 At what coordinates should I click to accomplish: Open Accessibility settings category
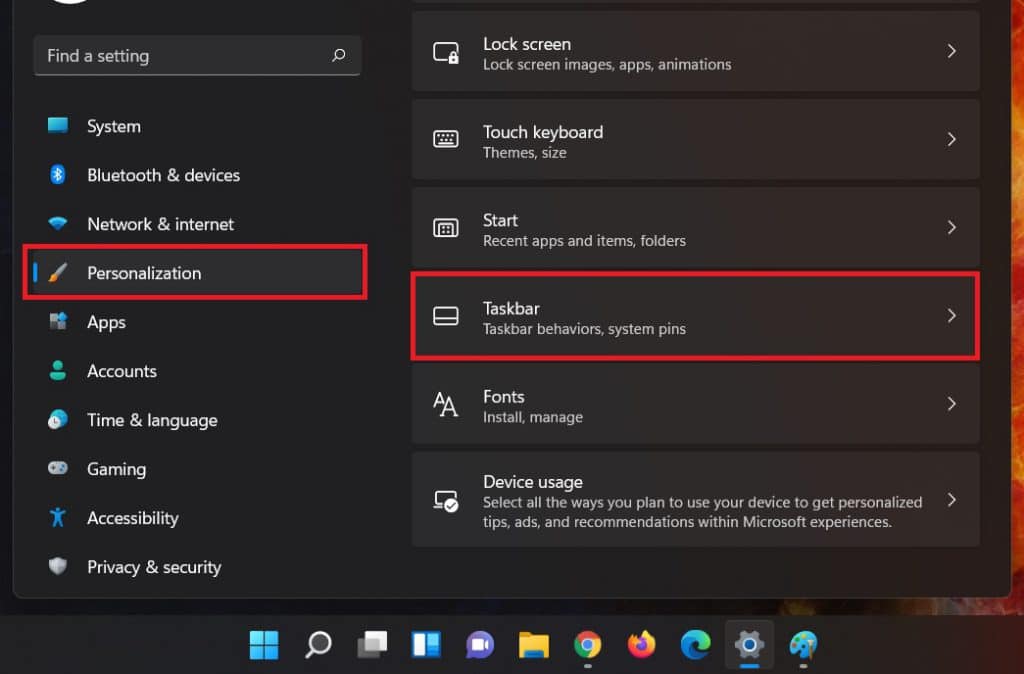(x=197, y=518)
